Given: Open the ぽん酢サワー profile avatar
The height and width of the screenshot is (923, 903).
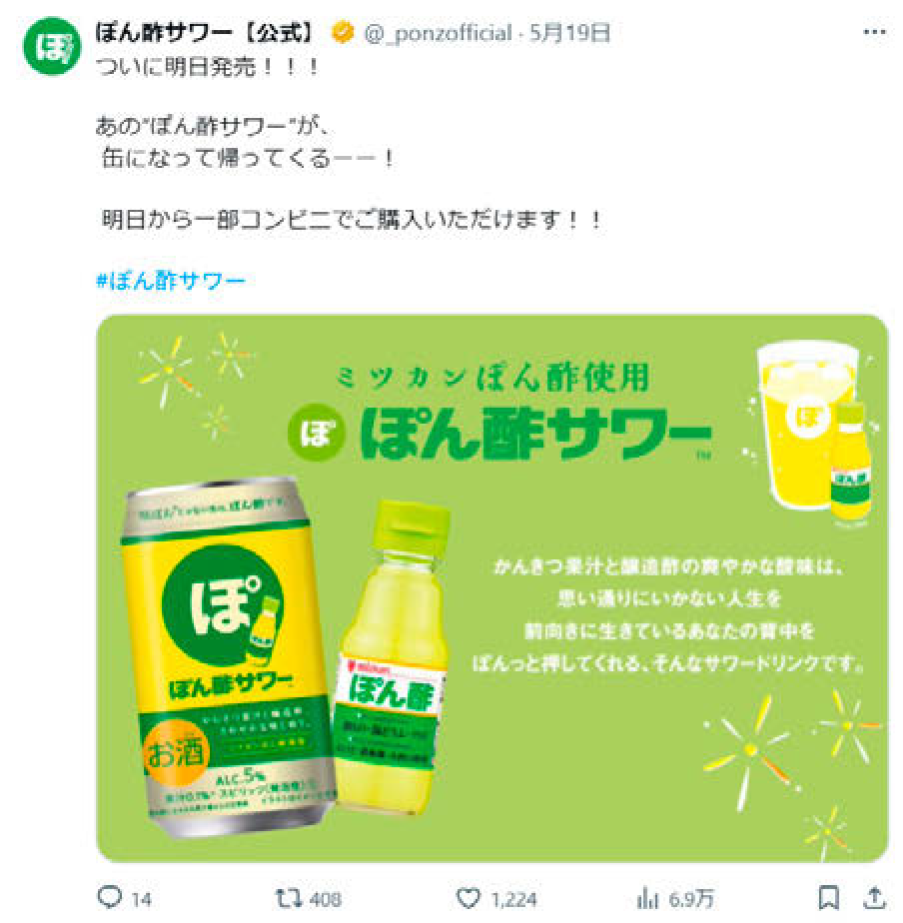Looking at the screenshot, I should coord(52,46).
